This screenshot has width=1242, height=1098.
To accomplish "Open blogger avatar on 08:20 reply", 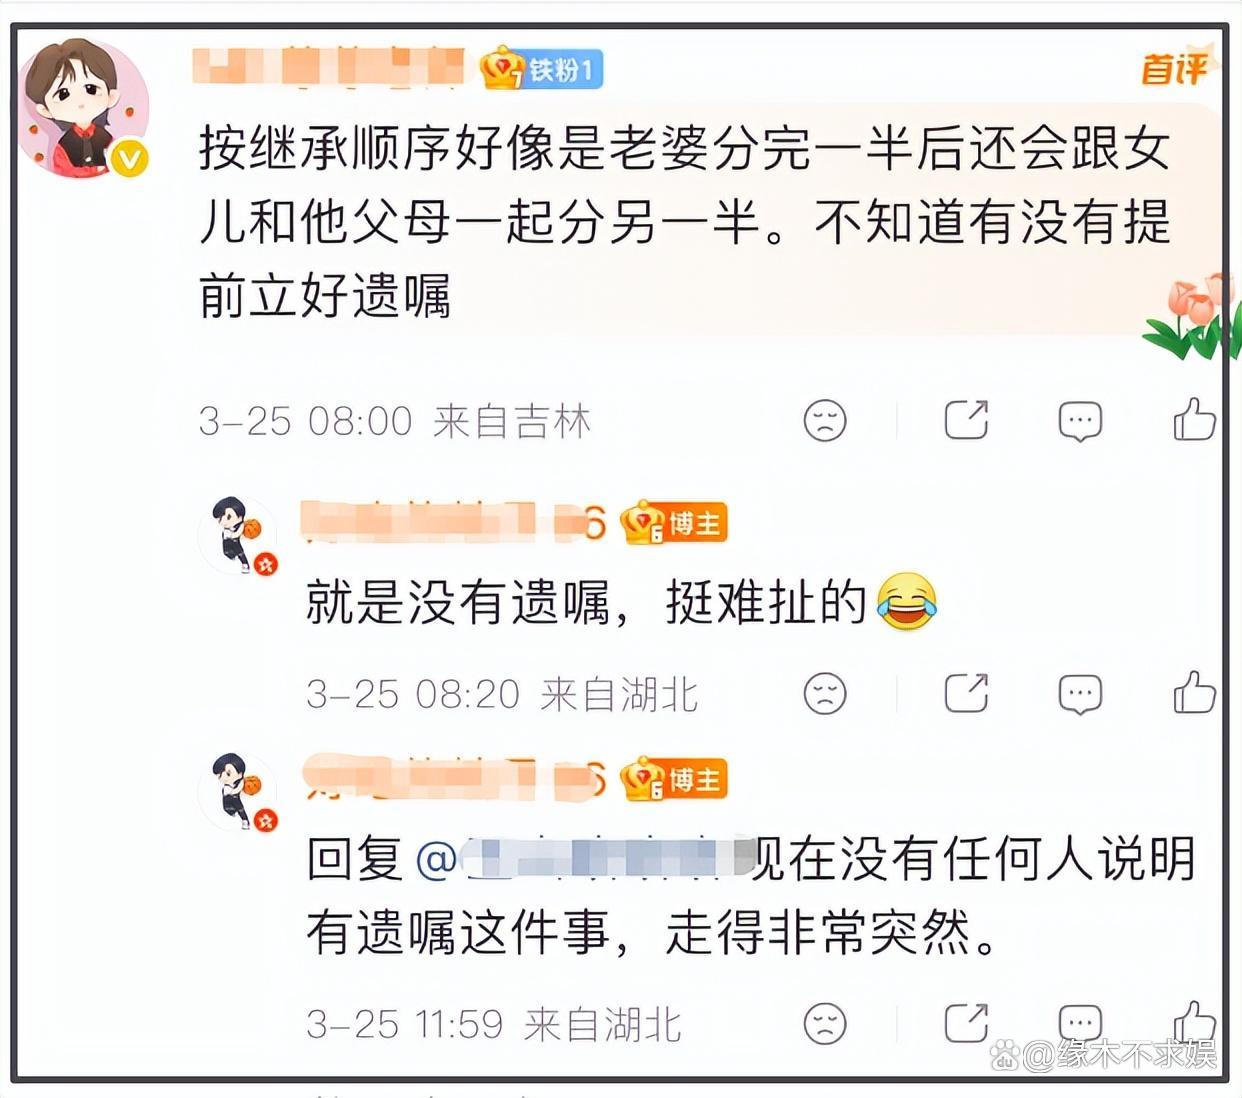I will pos(238,534).
